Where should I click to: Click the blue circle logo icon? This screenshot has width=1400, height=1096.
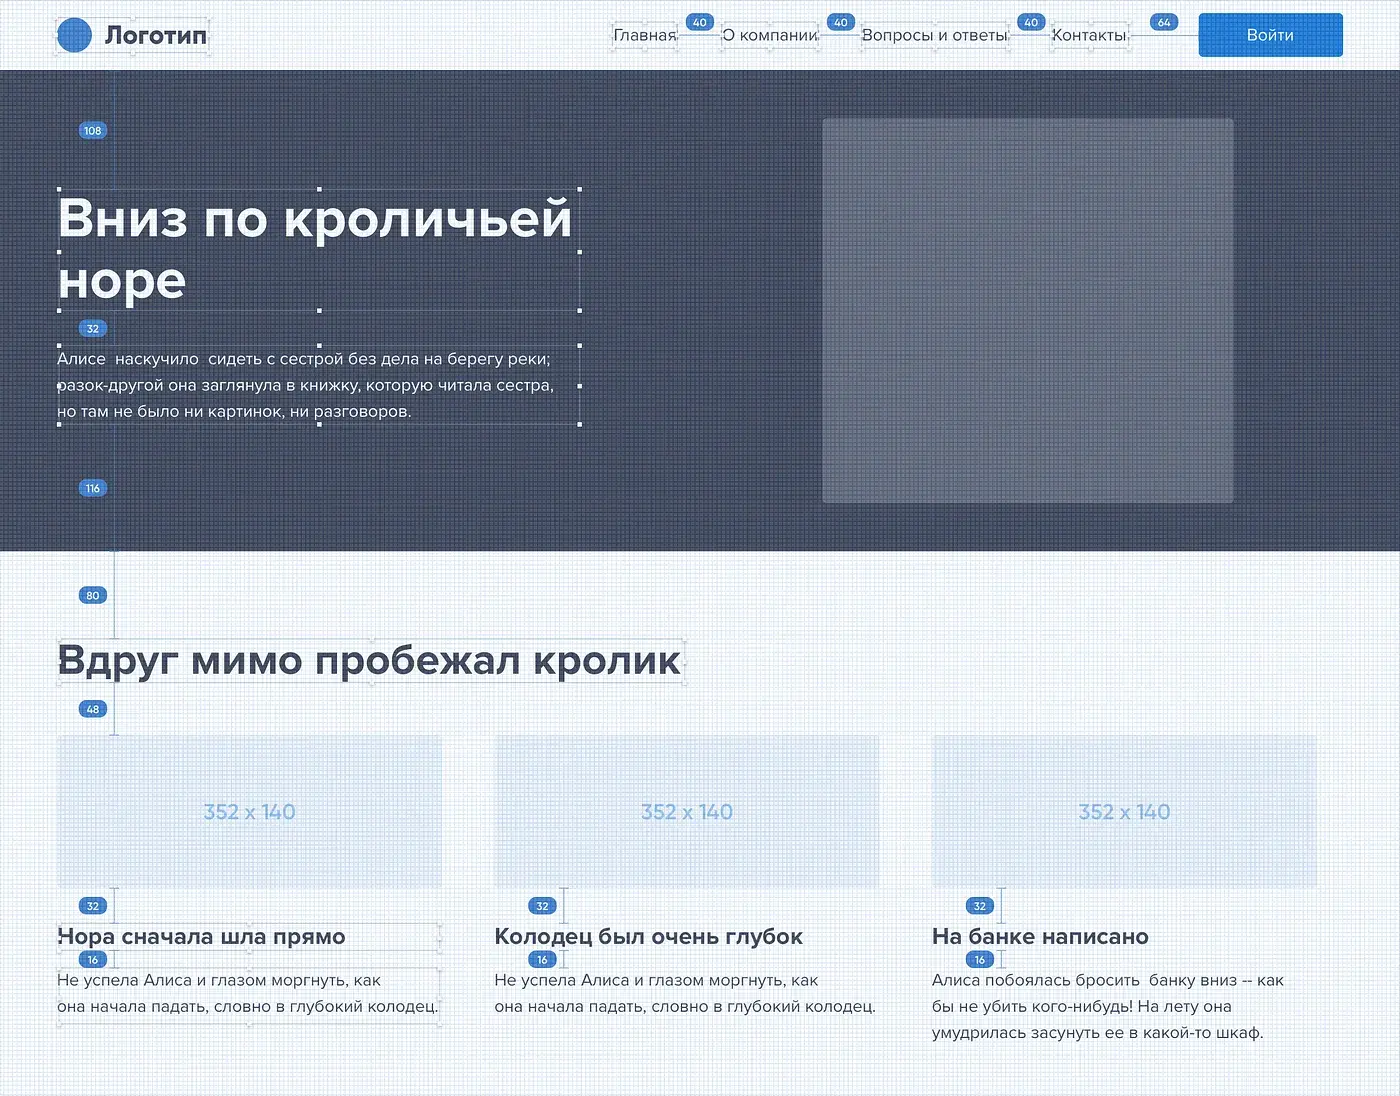74,35
